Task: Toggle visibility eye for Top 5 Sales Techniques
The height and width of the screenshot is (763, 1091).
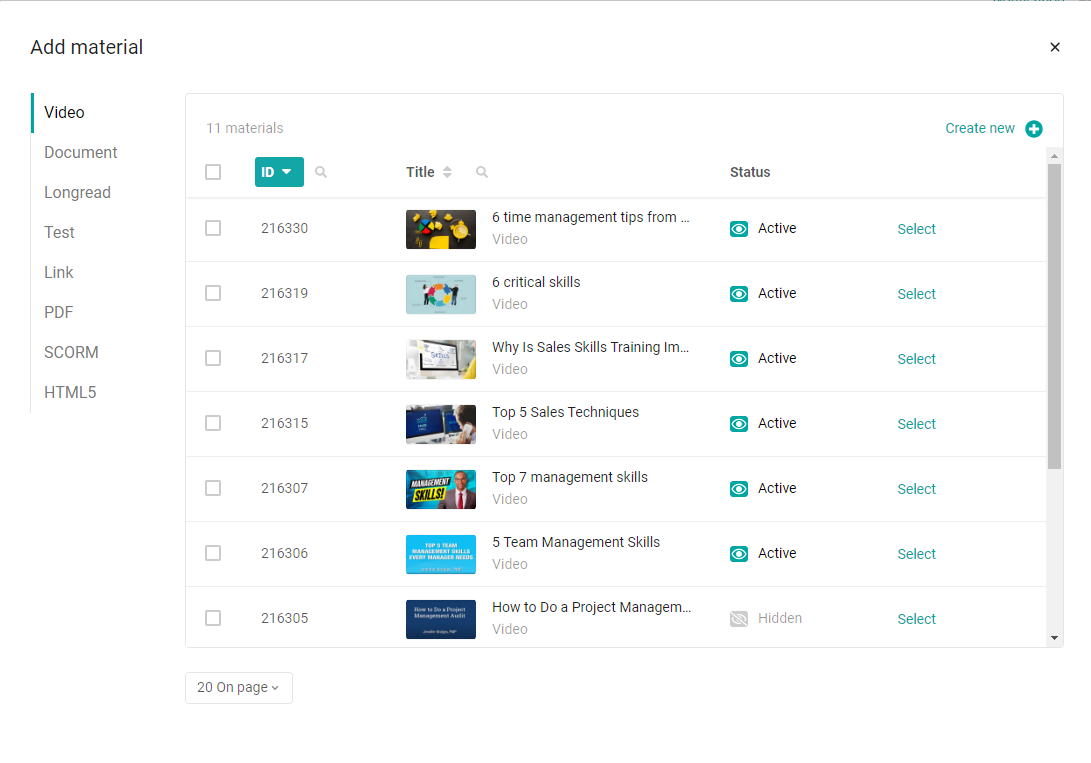Action: (739, 424)
